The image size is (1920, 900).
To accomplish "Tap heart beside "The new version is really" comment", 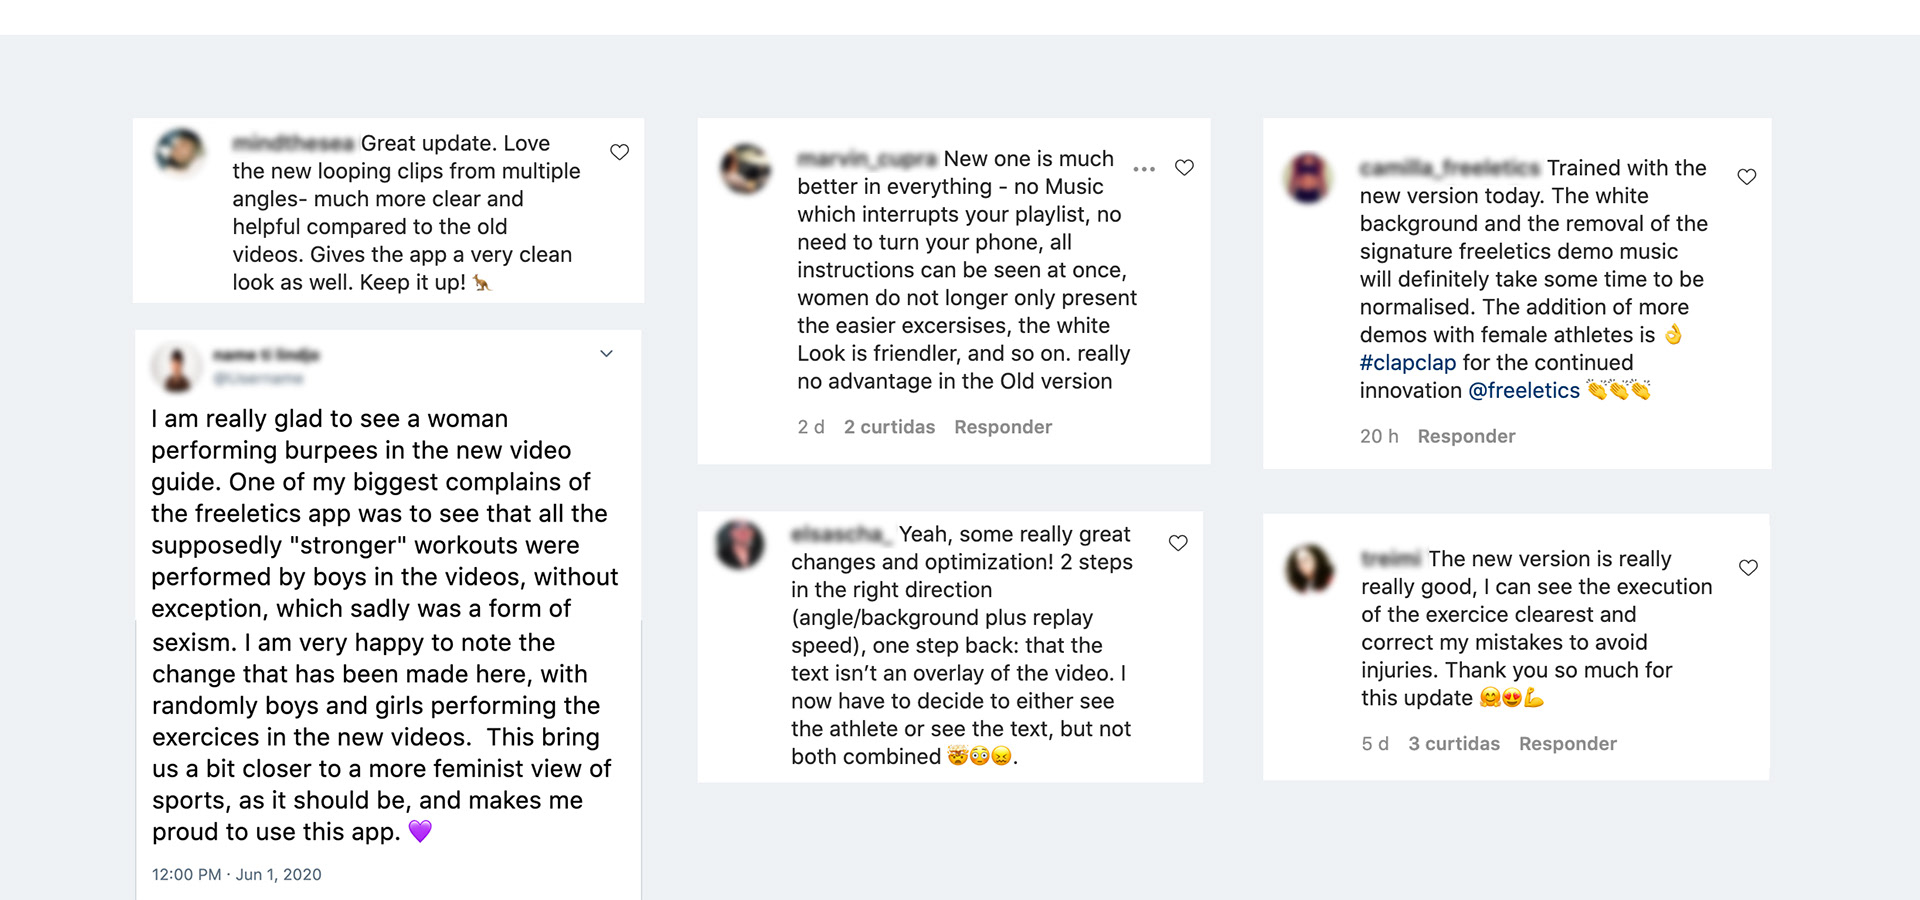I will (x=1748, y=568).
